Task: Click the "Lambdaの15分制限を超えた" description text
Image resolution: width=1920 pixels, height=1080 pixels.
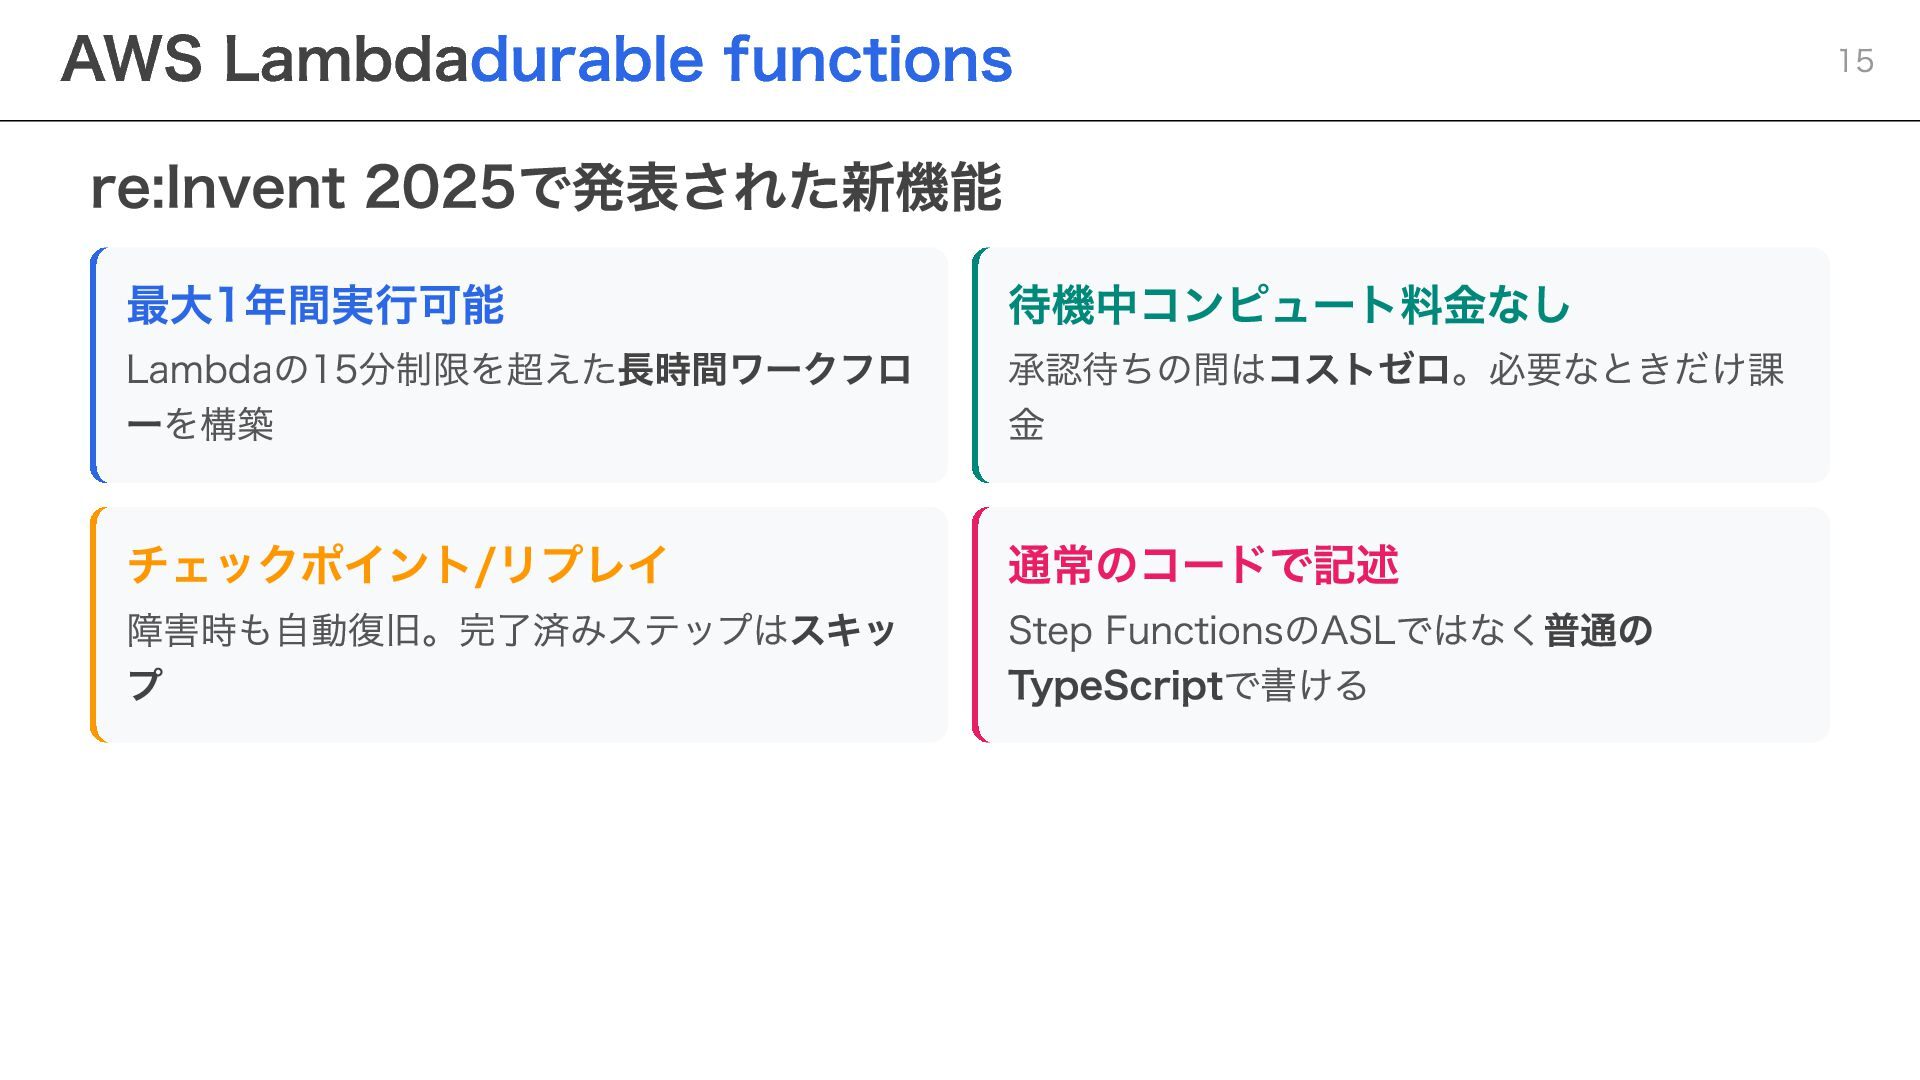Action: click(x=370, y=370)
